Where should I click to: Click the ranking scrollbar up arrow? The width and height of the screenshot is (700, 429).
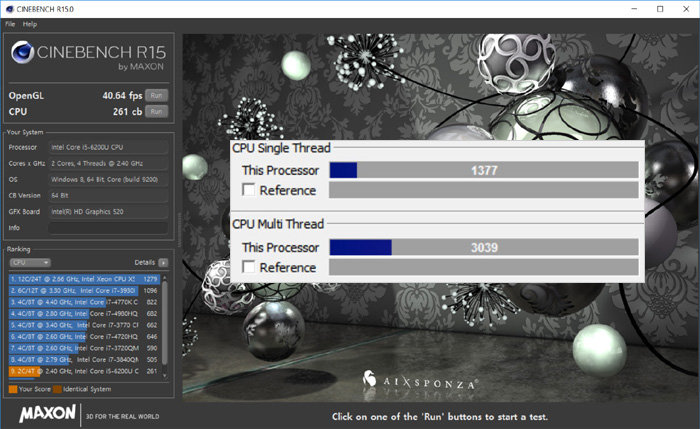(165, 278)
